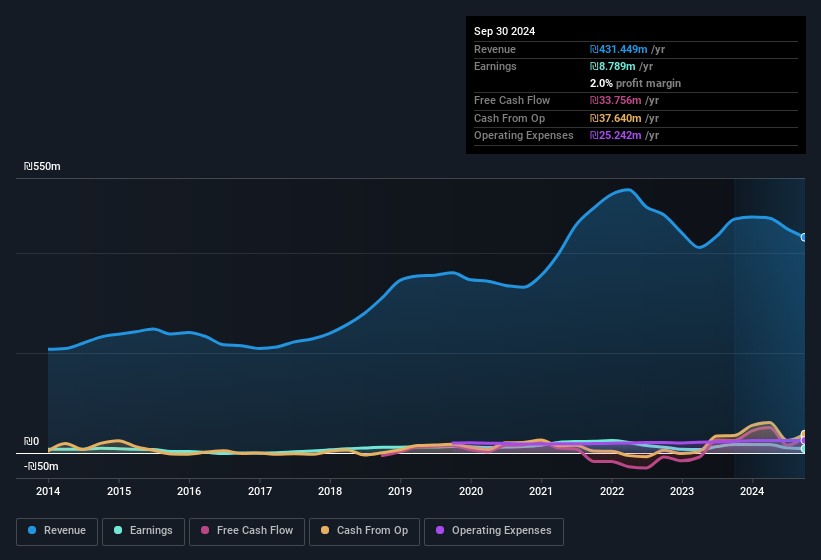
Task: Click the ₪37.640m cash from op value
Action: (615, 118)
